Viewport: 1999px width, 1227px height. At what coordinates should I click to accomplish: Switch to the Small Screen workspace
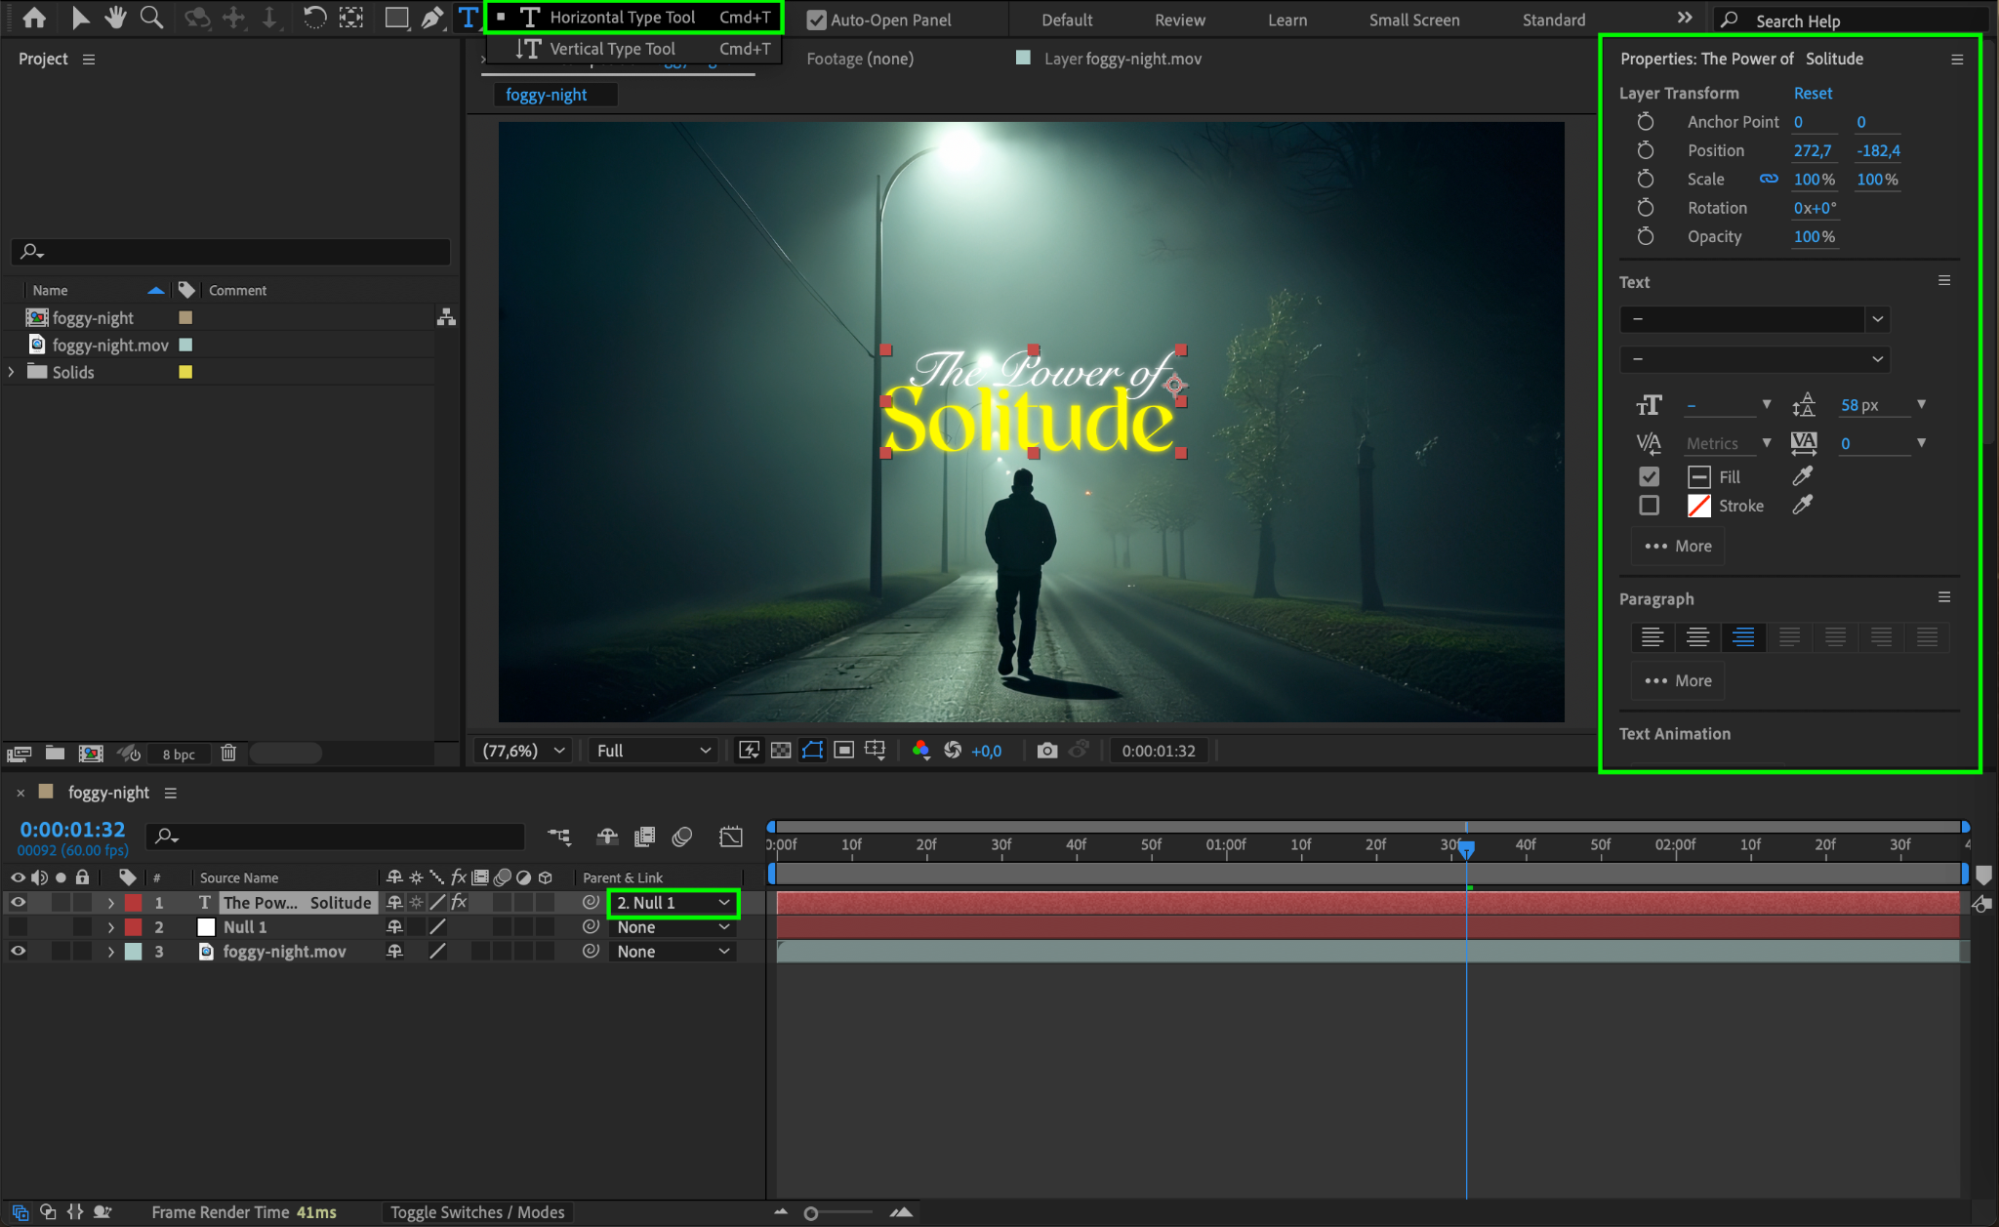1413,20
